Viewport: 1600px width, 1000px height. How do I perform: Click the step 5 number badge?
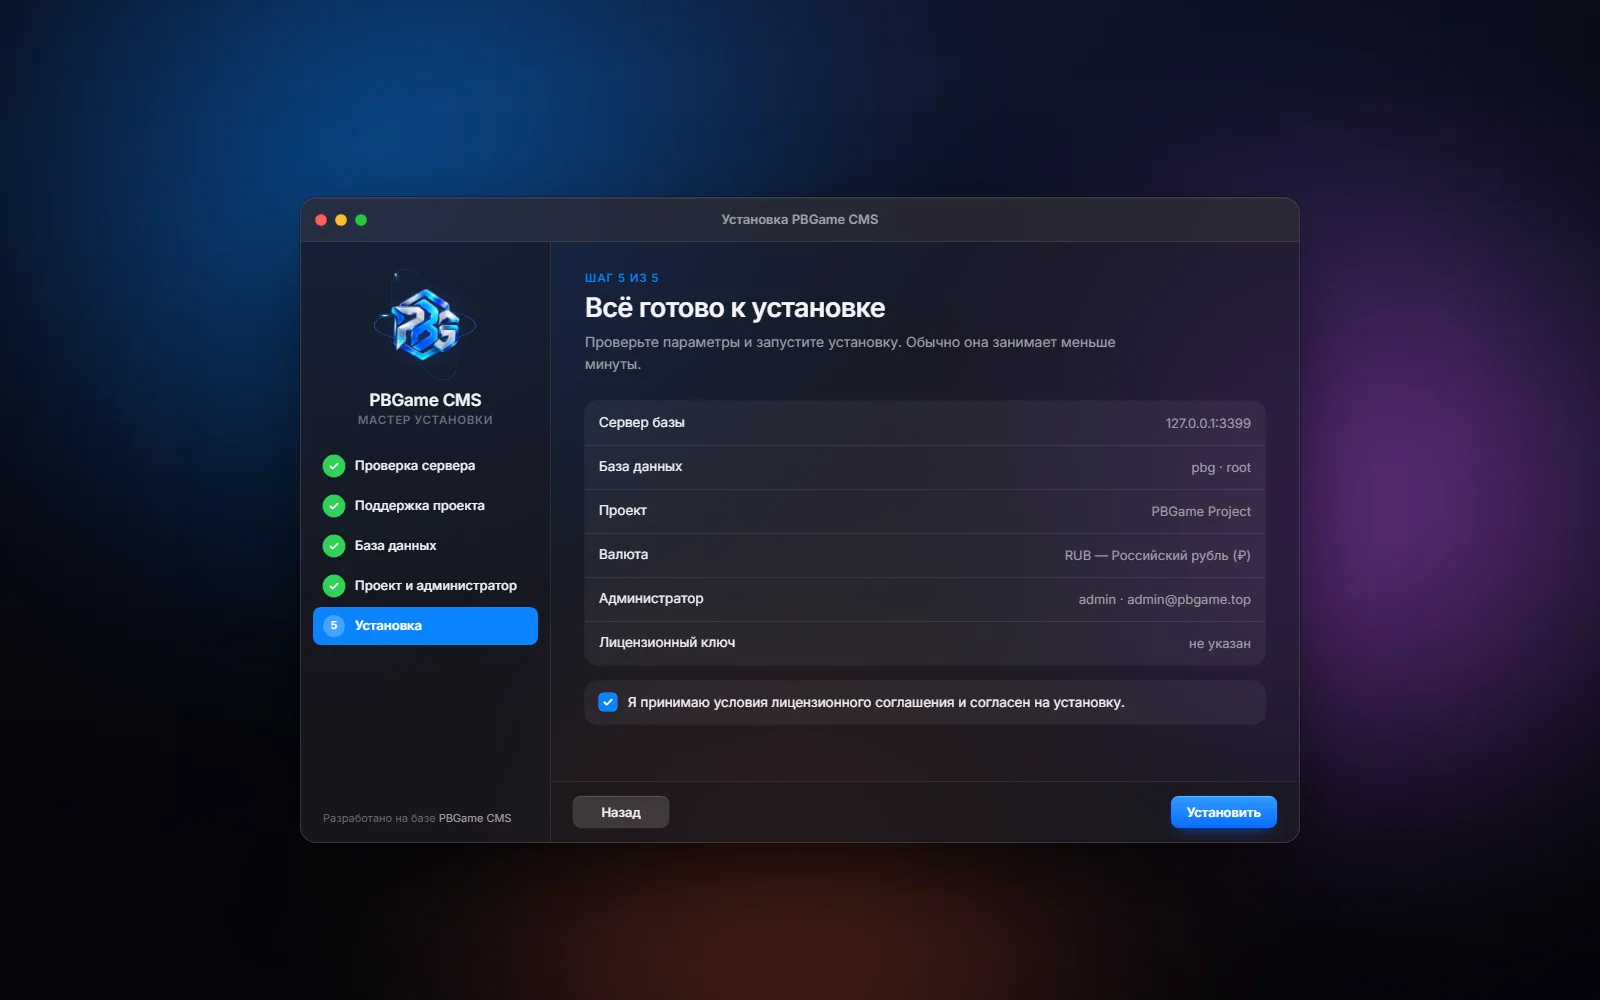[x=334, y=626]
